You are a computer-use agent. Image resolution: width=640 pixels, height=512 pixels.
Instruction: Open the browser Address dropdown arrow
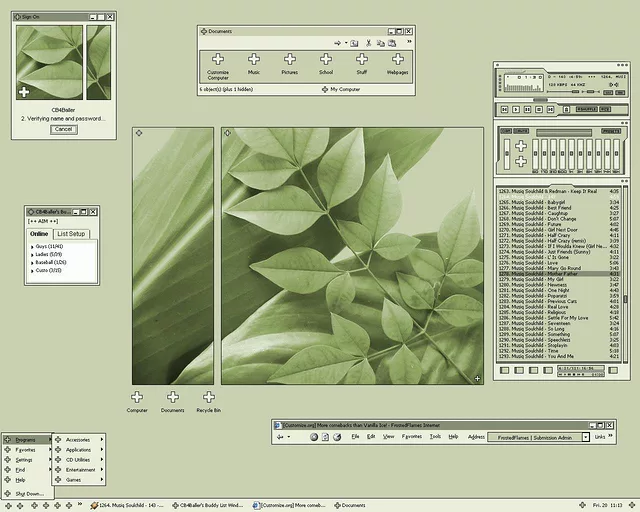click(x=585, y=437)
